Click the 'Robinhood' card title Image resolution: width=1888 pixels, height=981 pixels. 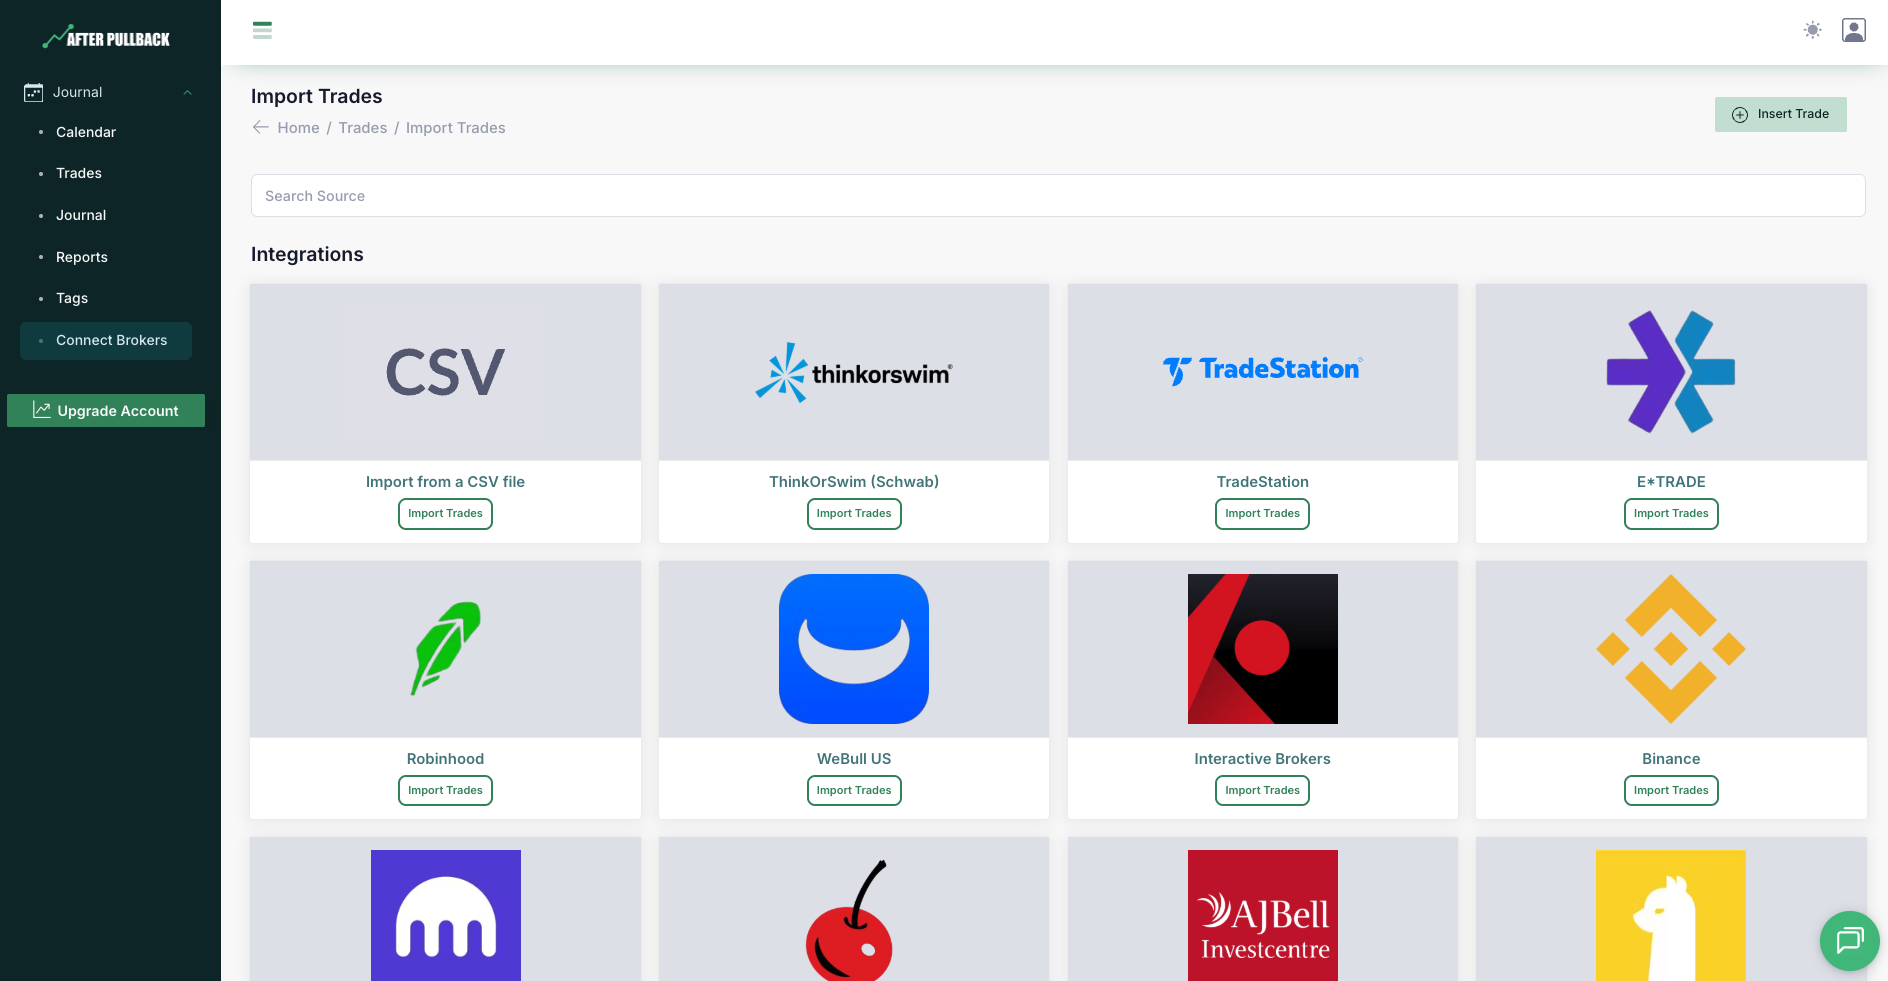pos(445,759)
